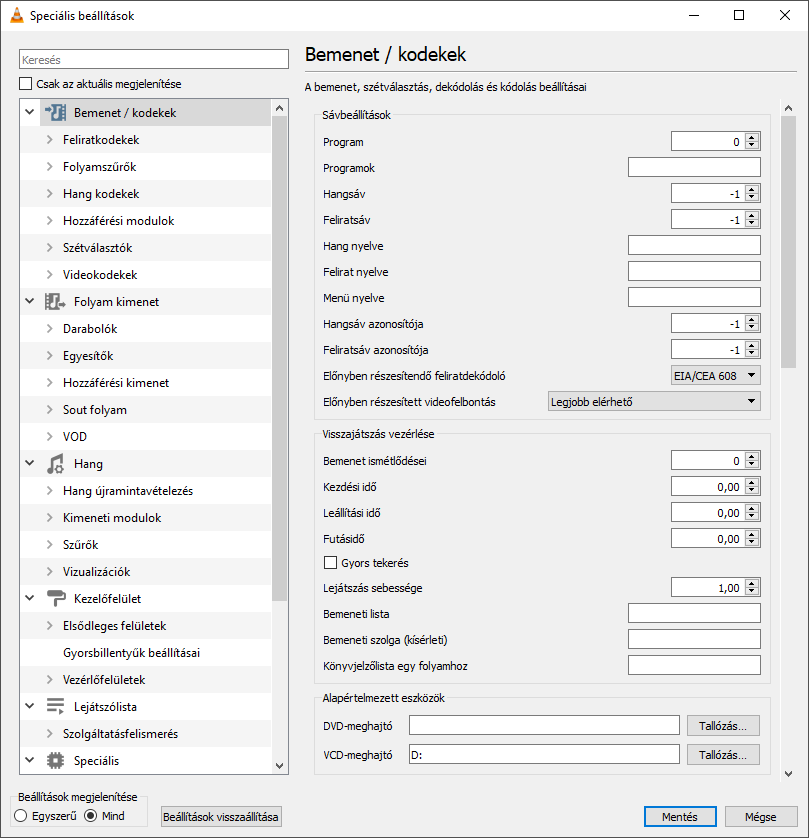Select the Egyszerű radio button

21,816
